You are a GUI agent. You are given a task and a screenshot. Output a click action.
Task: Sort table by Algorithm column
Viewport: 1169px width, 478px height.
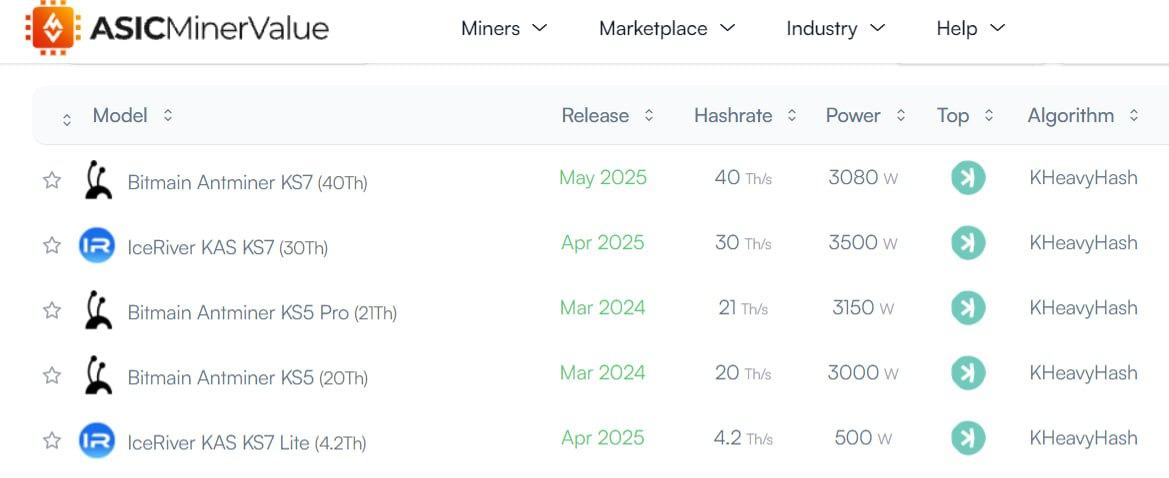coord(1083,116)
